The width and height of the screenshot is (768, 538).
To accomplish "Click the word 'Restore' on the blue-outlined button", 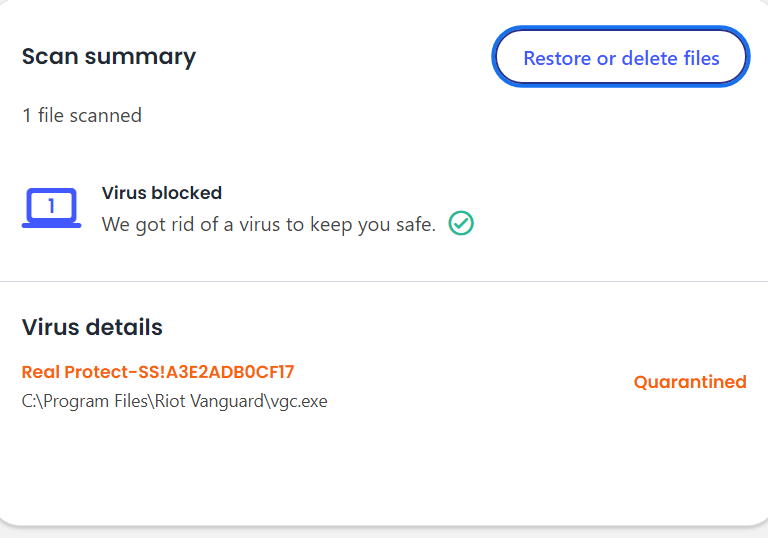I will pyautogui.click(x=557, y=58).
